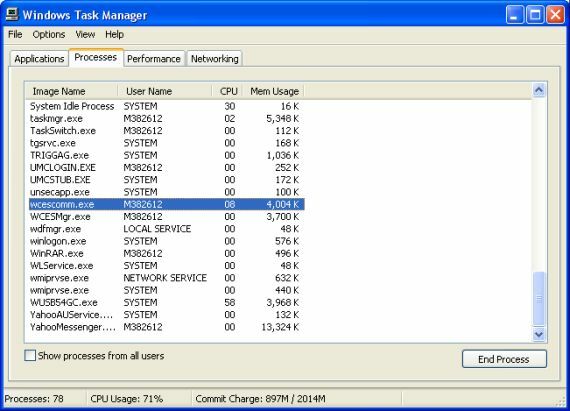The width and height of the screenshot is (570, 411).
Task: Select the WUSB54GC.exe process
Action: coord(166,302)
